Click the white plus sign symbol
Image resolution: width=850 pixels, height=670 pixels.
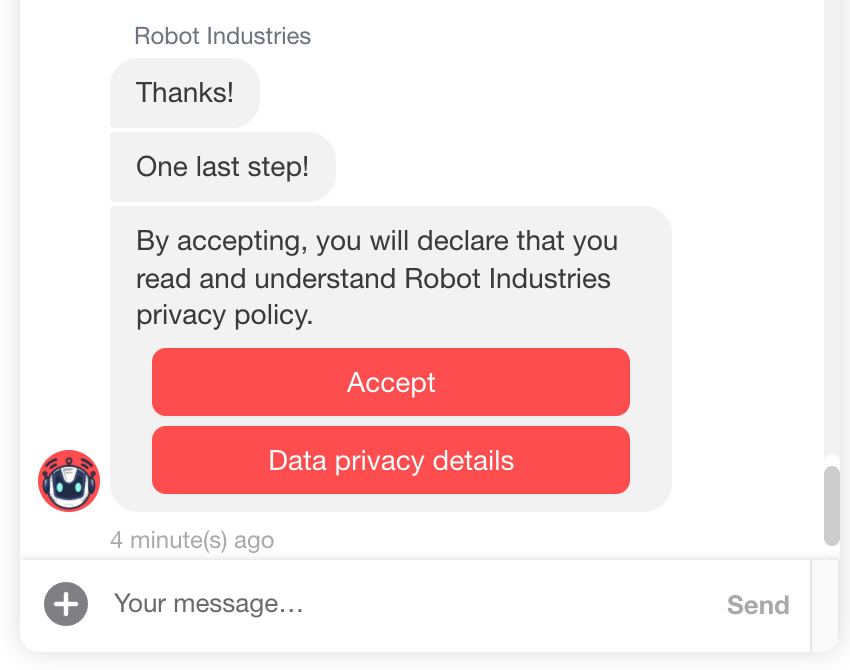[x=66, y=604]
